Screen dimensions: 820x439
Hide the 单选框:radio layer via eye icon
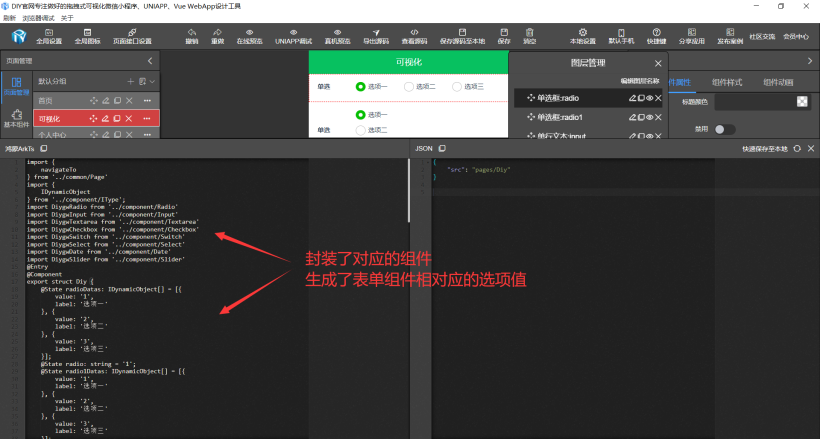(649, 98)
